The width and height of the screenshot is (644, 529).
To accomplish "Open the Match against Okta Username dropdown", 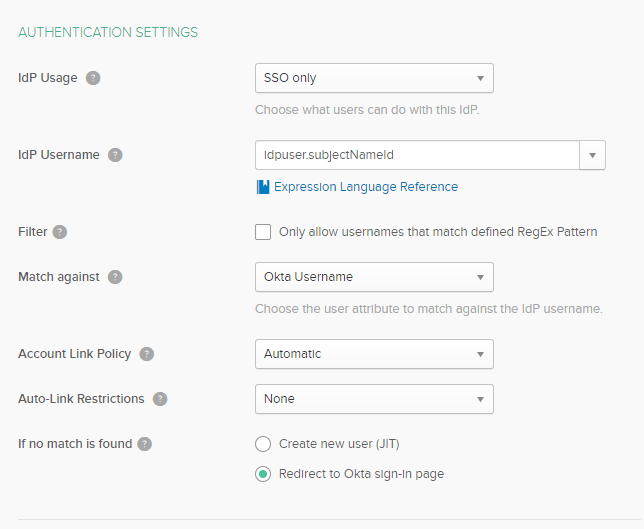I will pyautogui.click(x=374, y=277).
